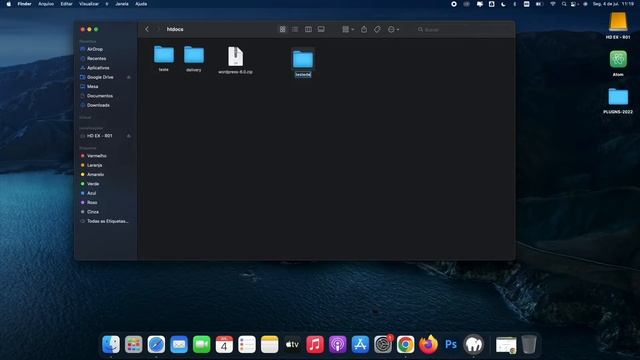Open FaceTime from the Dock
The width and height of the screenshot is (640, 360).
202,344
